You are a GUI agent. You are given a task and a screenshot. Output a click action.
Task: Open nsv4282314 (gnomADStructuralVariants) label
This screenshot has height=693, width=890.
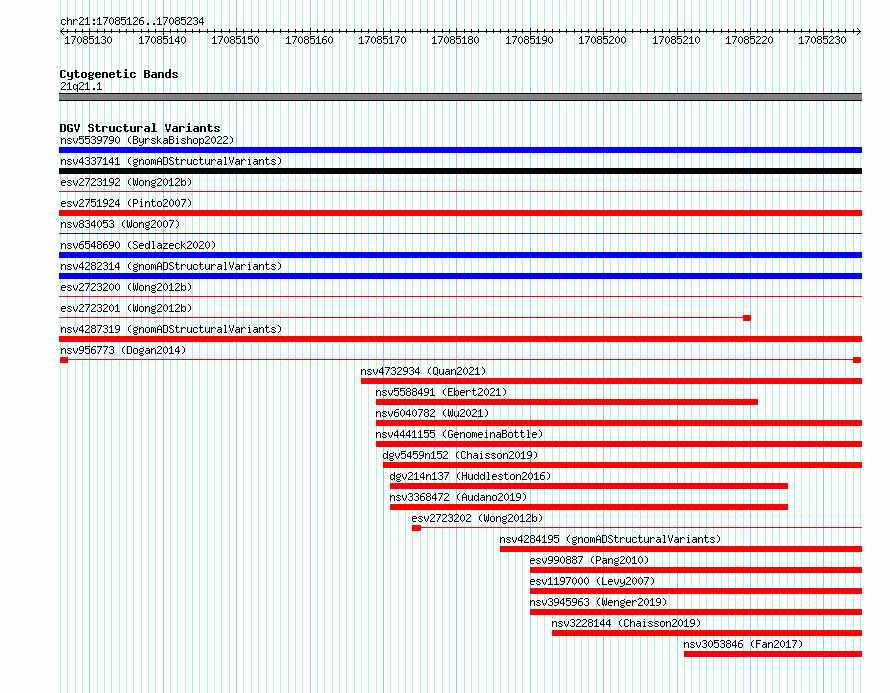(171, 266)
